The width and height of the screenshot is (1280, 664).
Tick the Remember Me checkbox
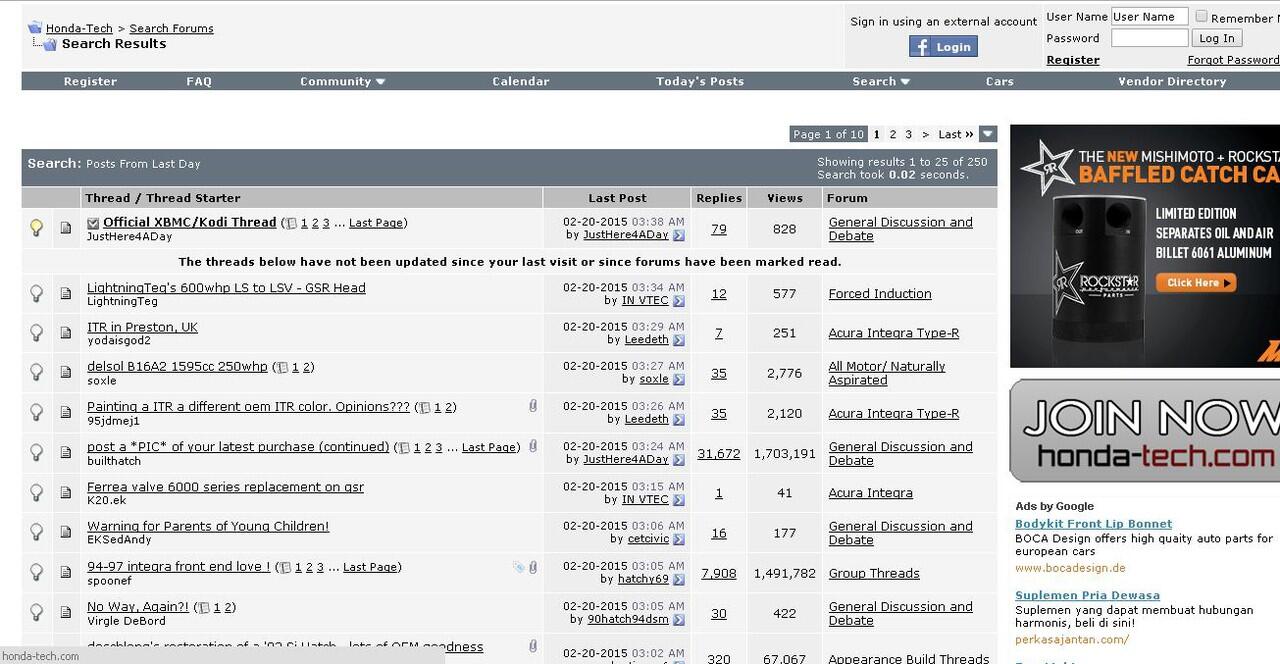coord(1201,17)
